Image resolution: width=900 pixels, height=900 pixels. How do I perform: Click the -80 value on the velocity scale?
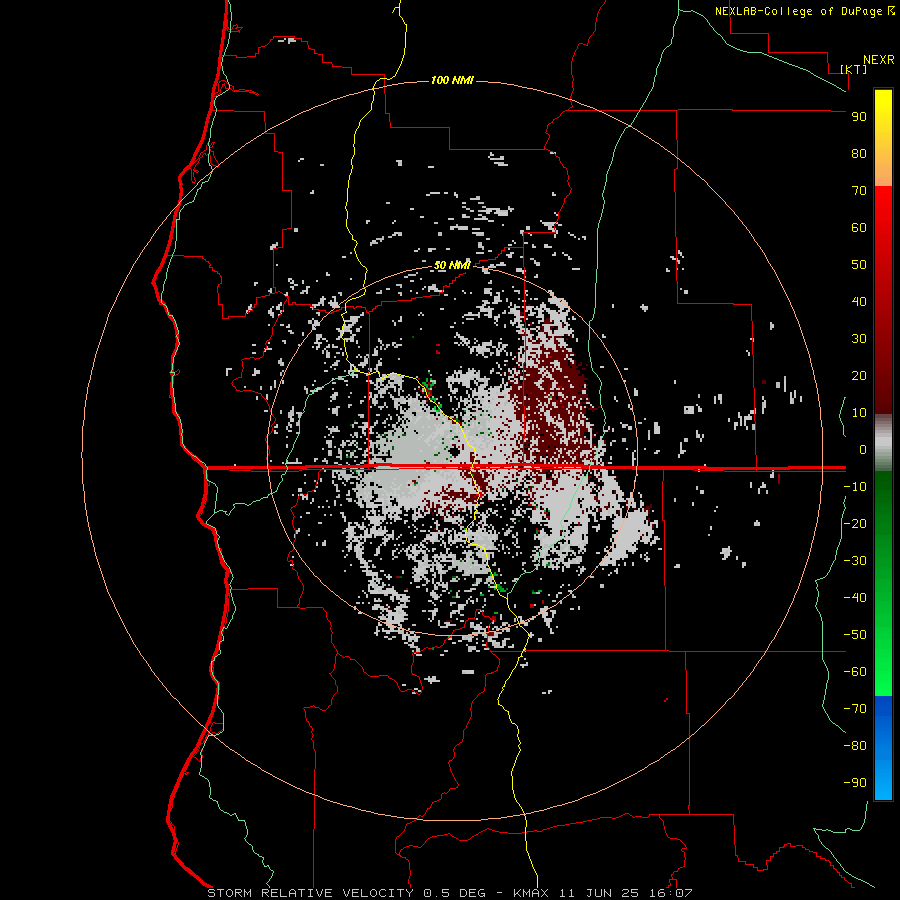855,746
